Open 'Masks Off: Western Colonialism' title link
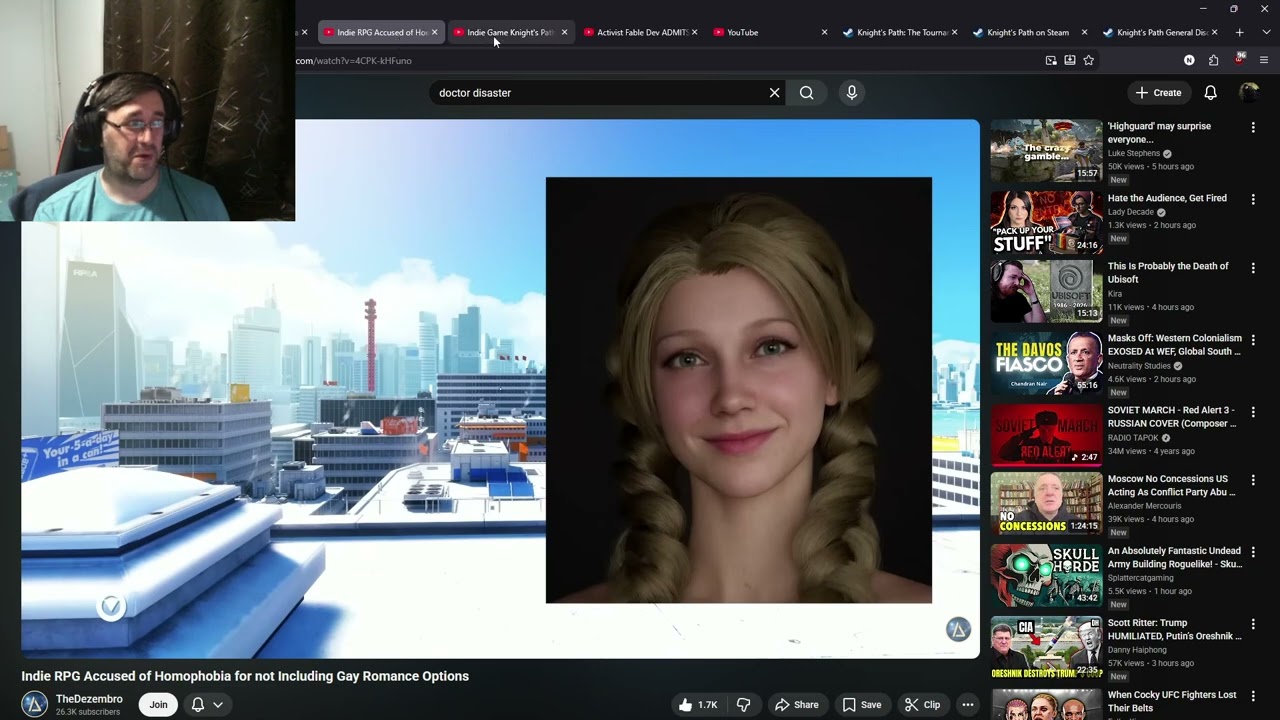The image size is (1280, 720). (x=1174, y=345)
